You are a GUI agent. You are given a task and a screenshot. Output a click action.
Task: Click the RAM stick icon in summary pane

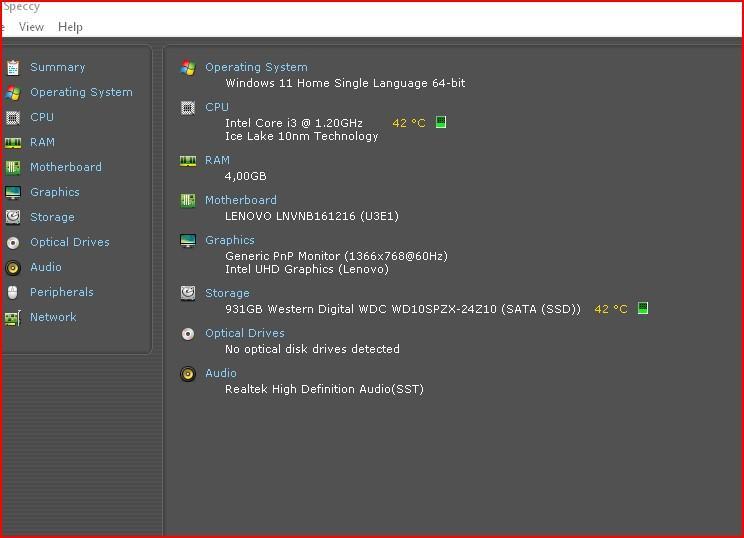188,161
